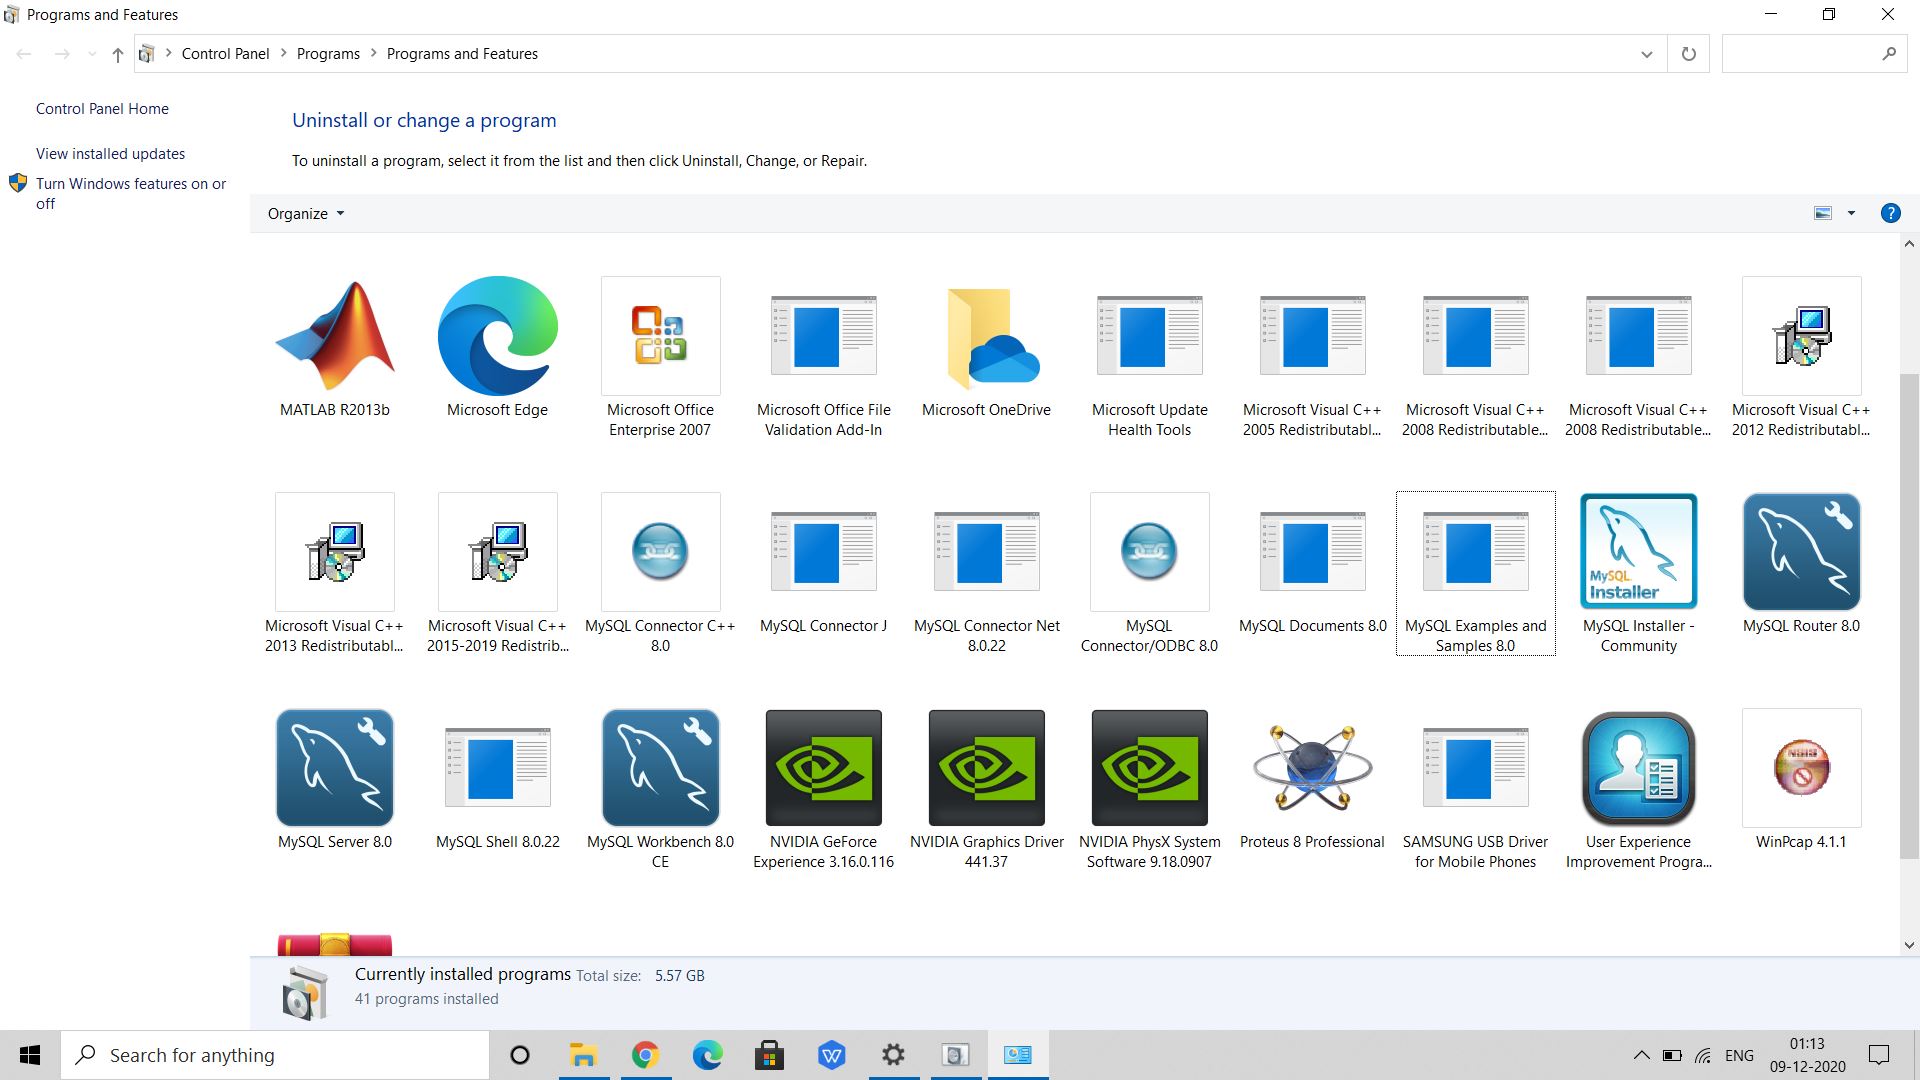1920x1080 pixels.
Task: Focus the search Programs and Features box
Action: click(1813, 54)
